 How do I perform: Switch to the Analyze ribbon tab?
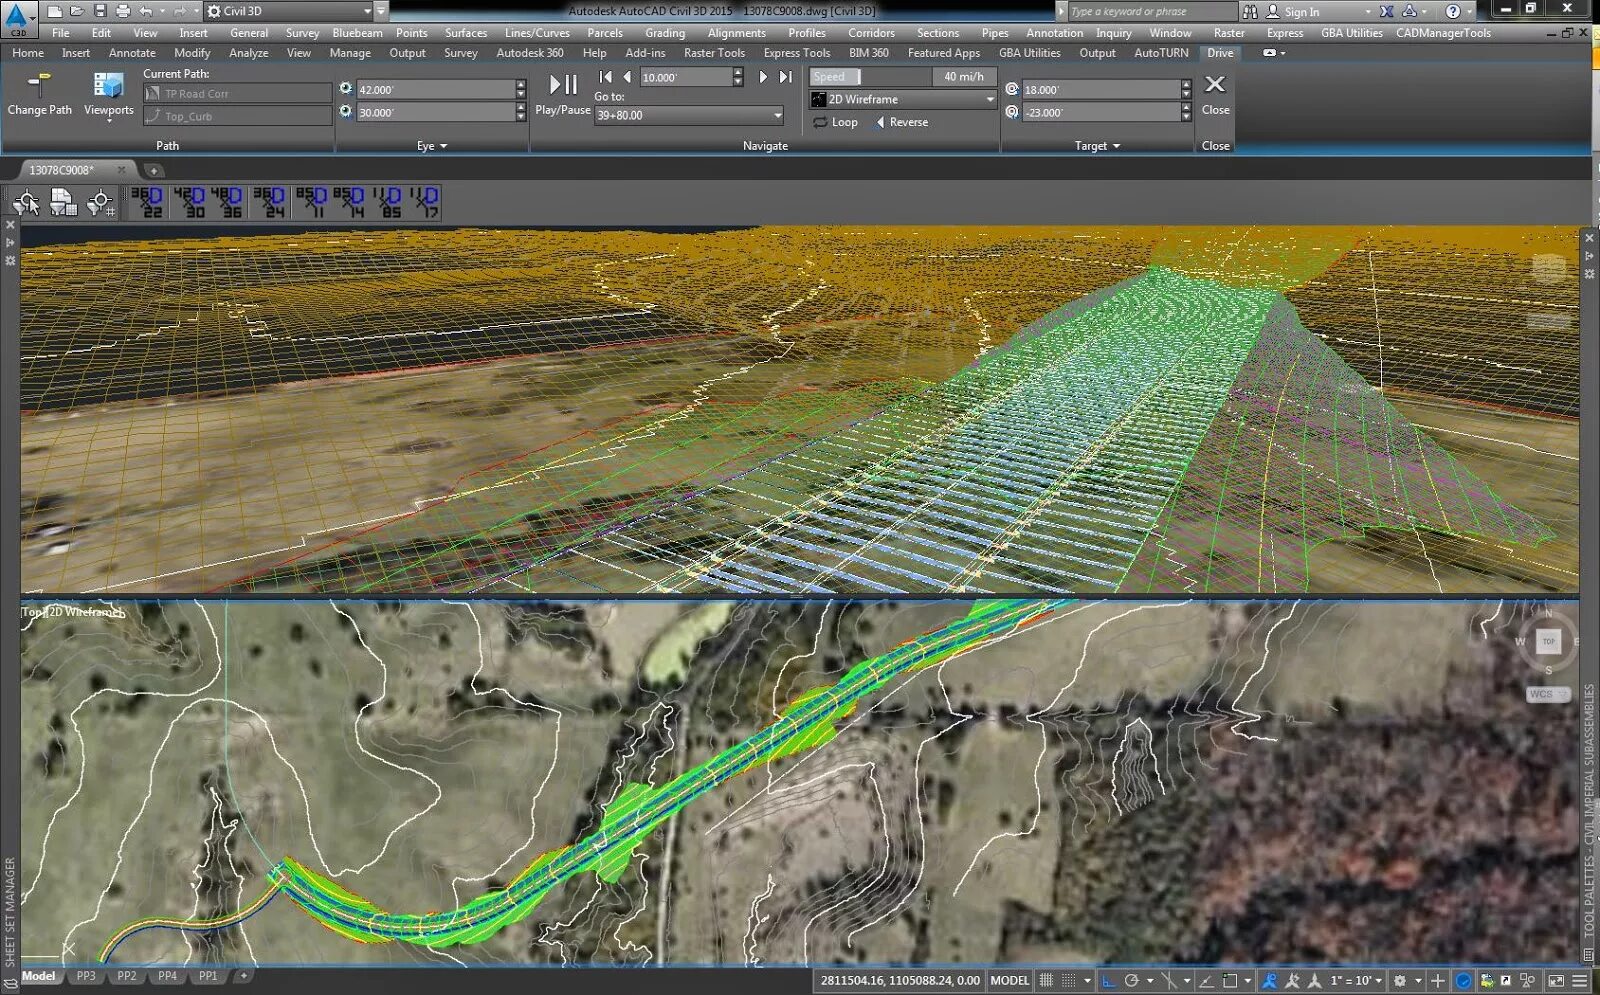click(x=248, y=53)
